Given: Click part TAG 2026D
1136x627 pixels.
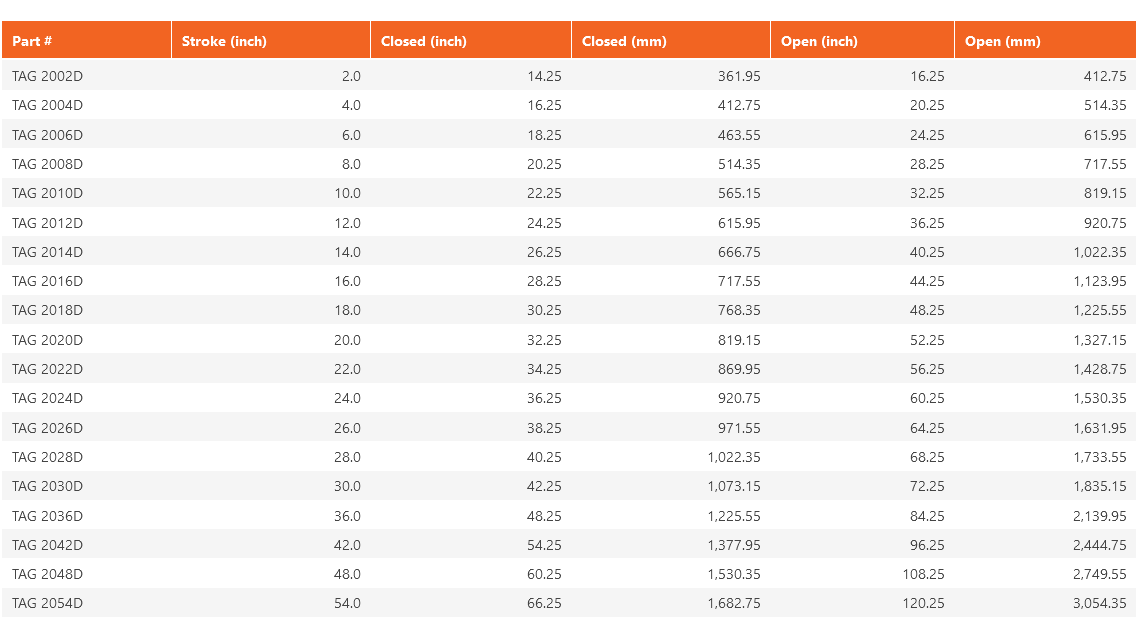Looking at the screenshot, I should (47, 428).
